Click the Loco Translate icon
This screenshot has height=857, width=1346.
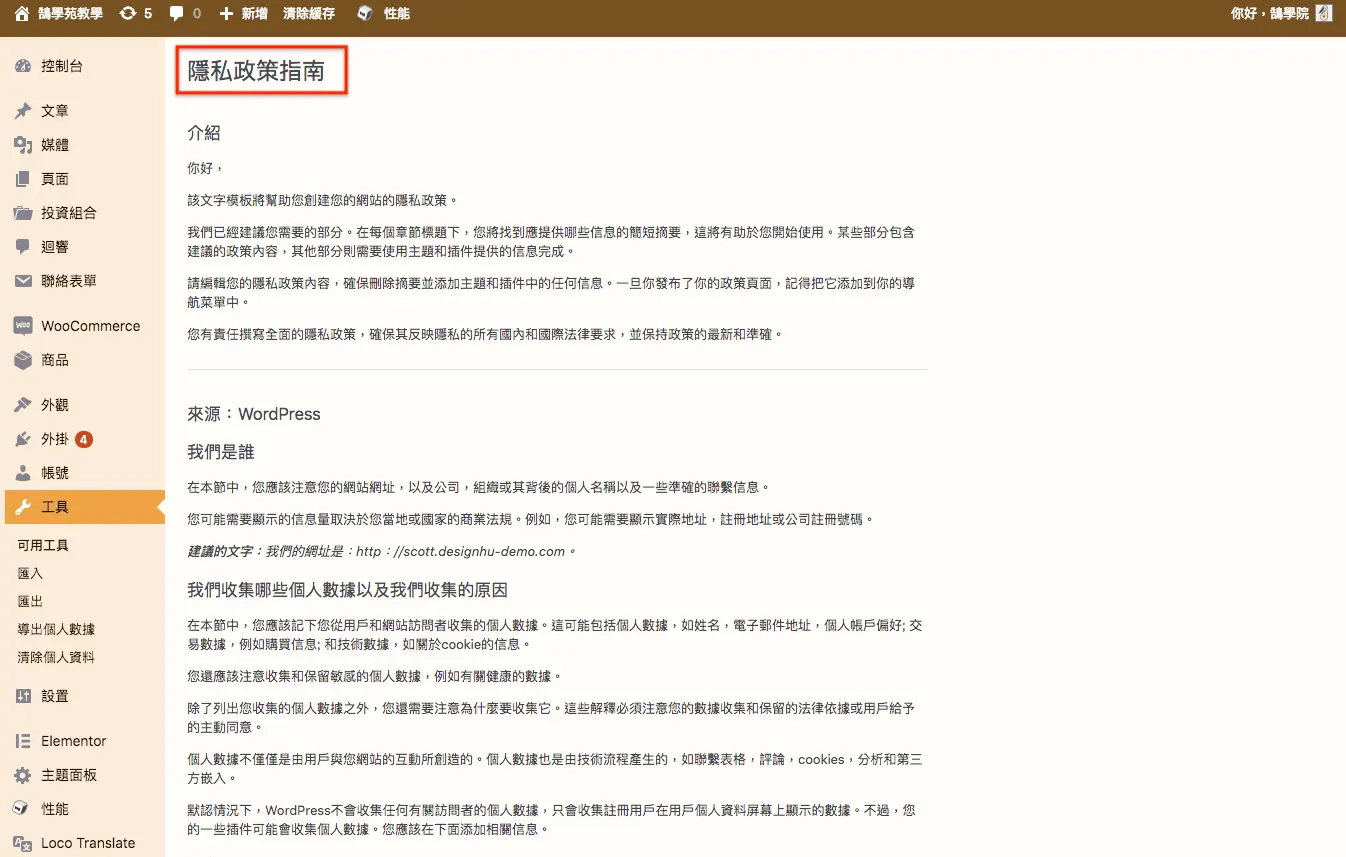point(23,843)
